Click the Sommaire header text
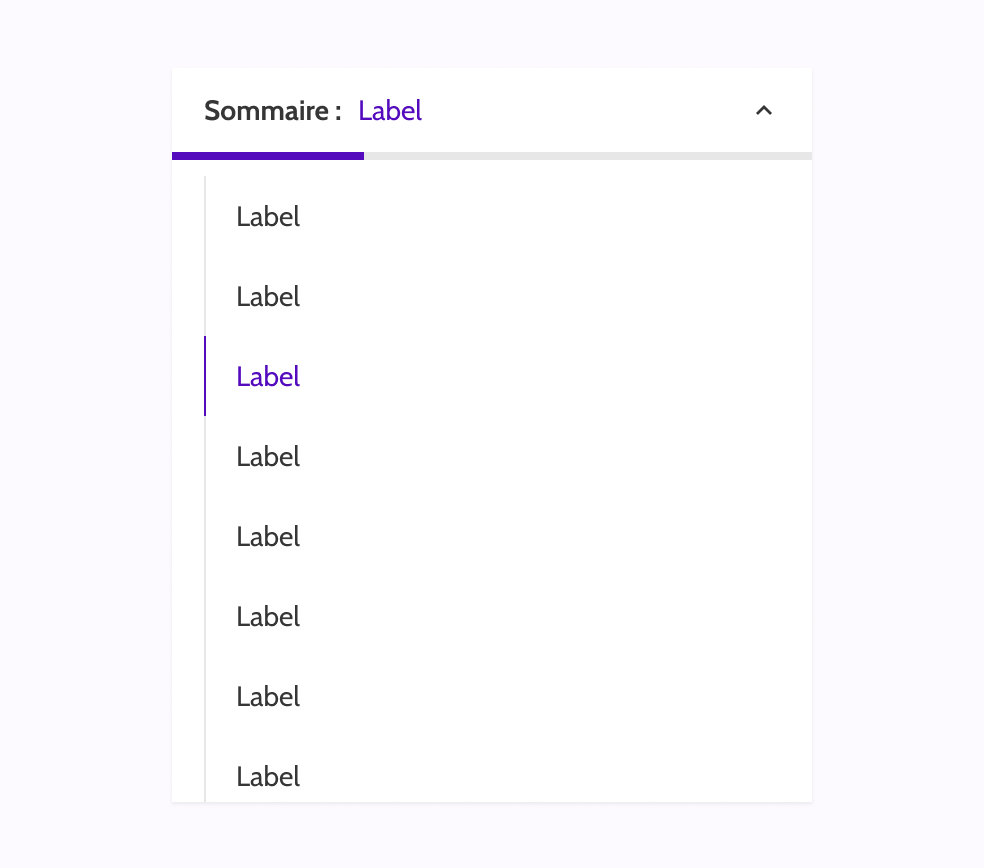 tap(272, 111)
